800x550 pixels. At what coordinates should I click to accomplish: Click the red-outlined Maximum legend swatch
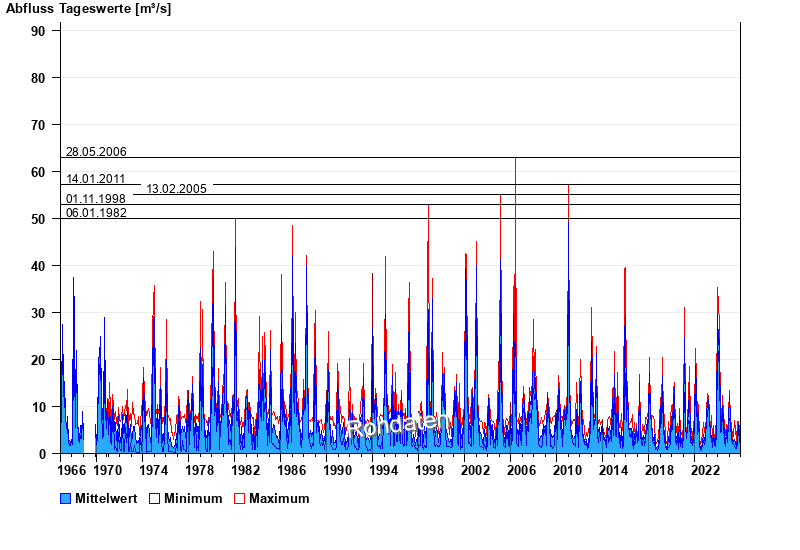click(x=239, y=498)
